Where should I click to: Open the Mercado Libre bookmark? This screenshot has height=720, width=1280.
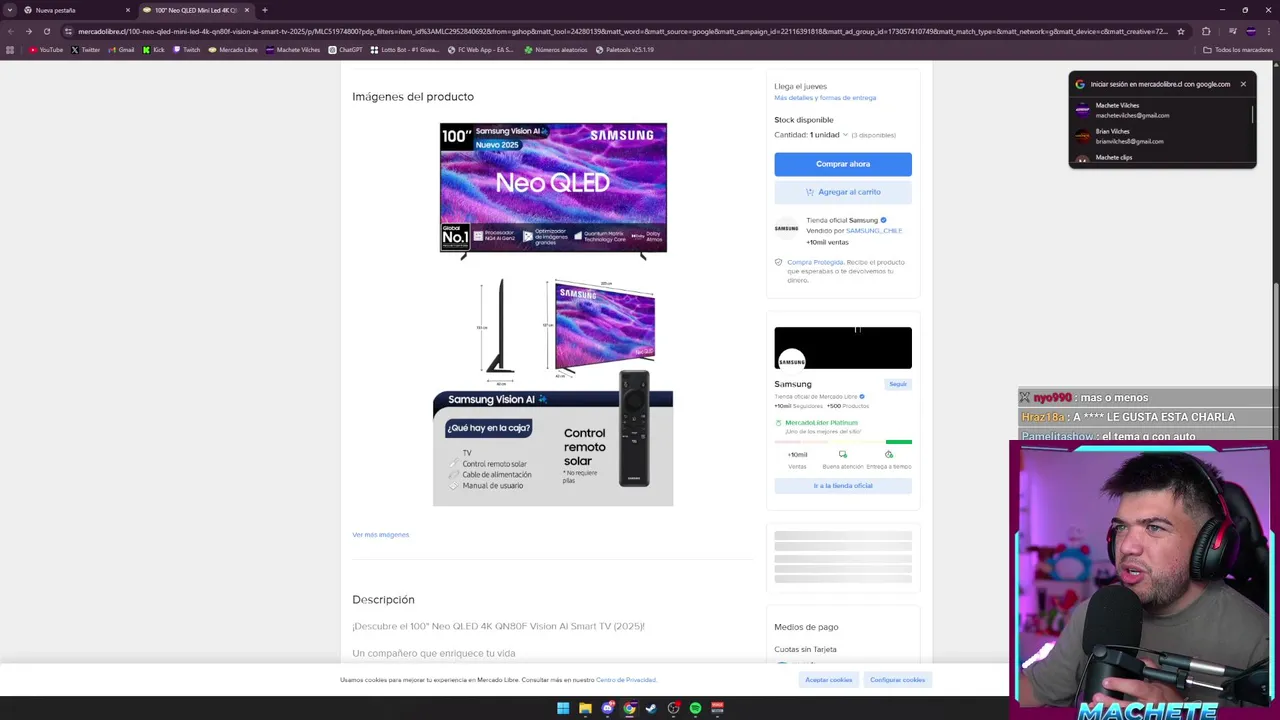point(233,49)
